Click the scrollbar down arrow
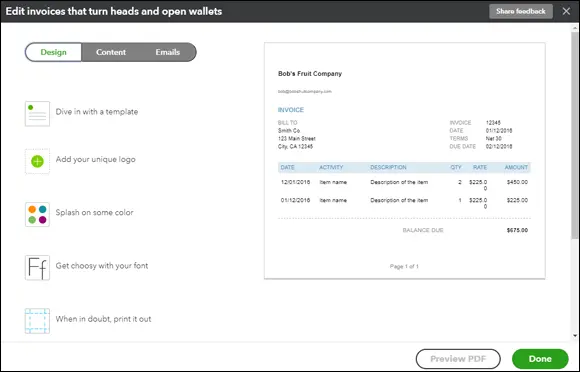 (575, 336)
